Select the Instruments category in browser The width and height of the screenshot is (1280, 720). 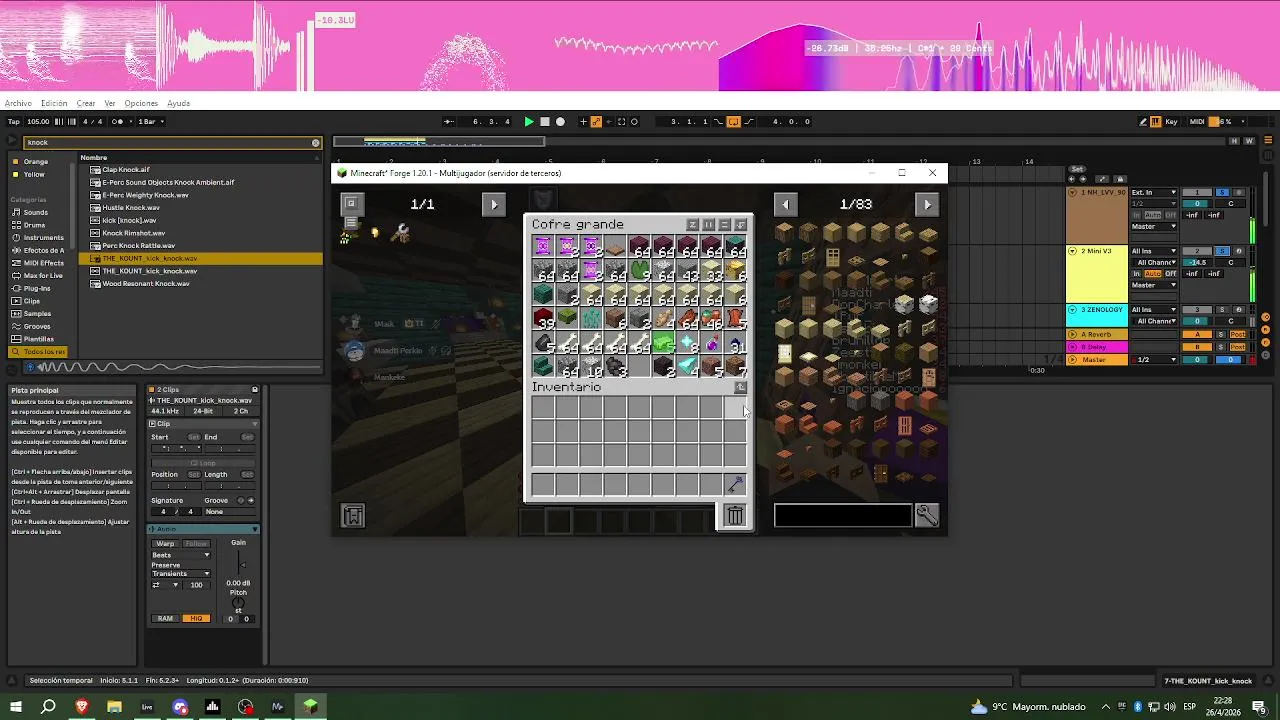point(43,238)
